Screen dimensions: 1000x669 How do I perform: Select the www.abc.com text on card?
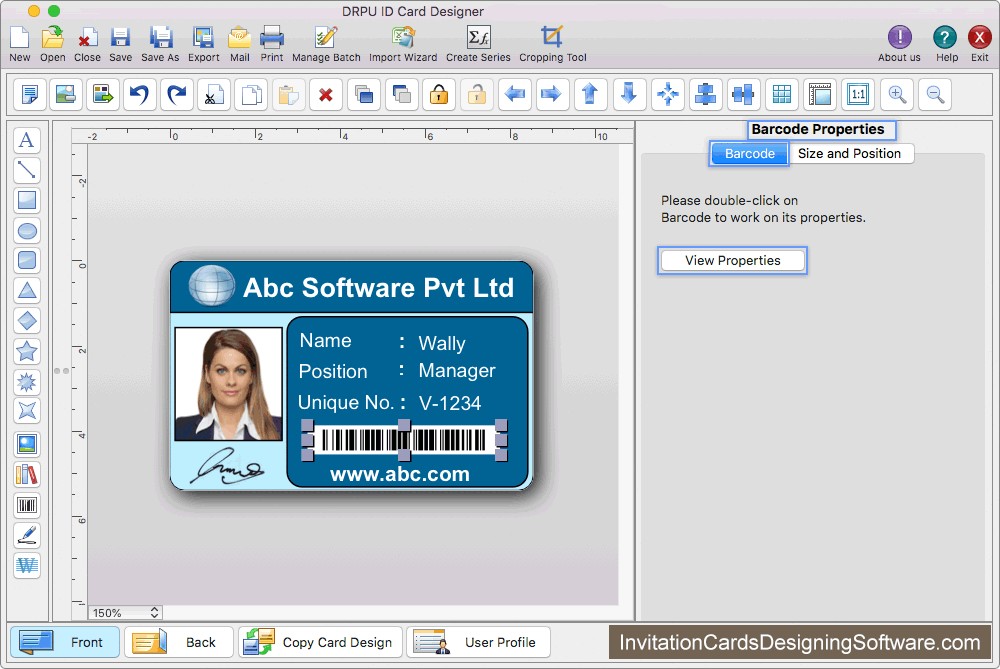coord(400,474)
